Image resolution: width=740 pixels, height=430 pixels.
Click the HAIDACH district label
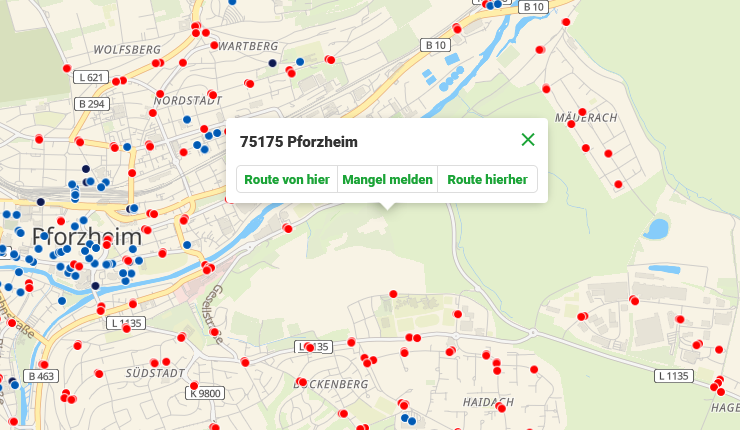pos(488,402)
